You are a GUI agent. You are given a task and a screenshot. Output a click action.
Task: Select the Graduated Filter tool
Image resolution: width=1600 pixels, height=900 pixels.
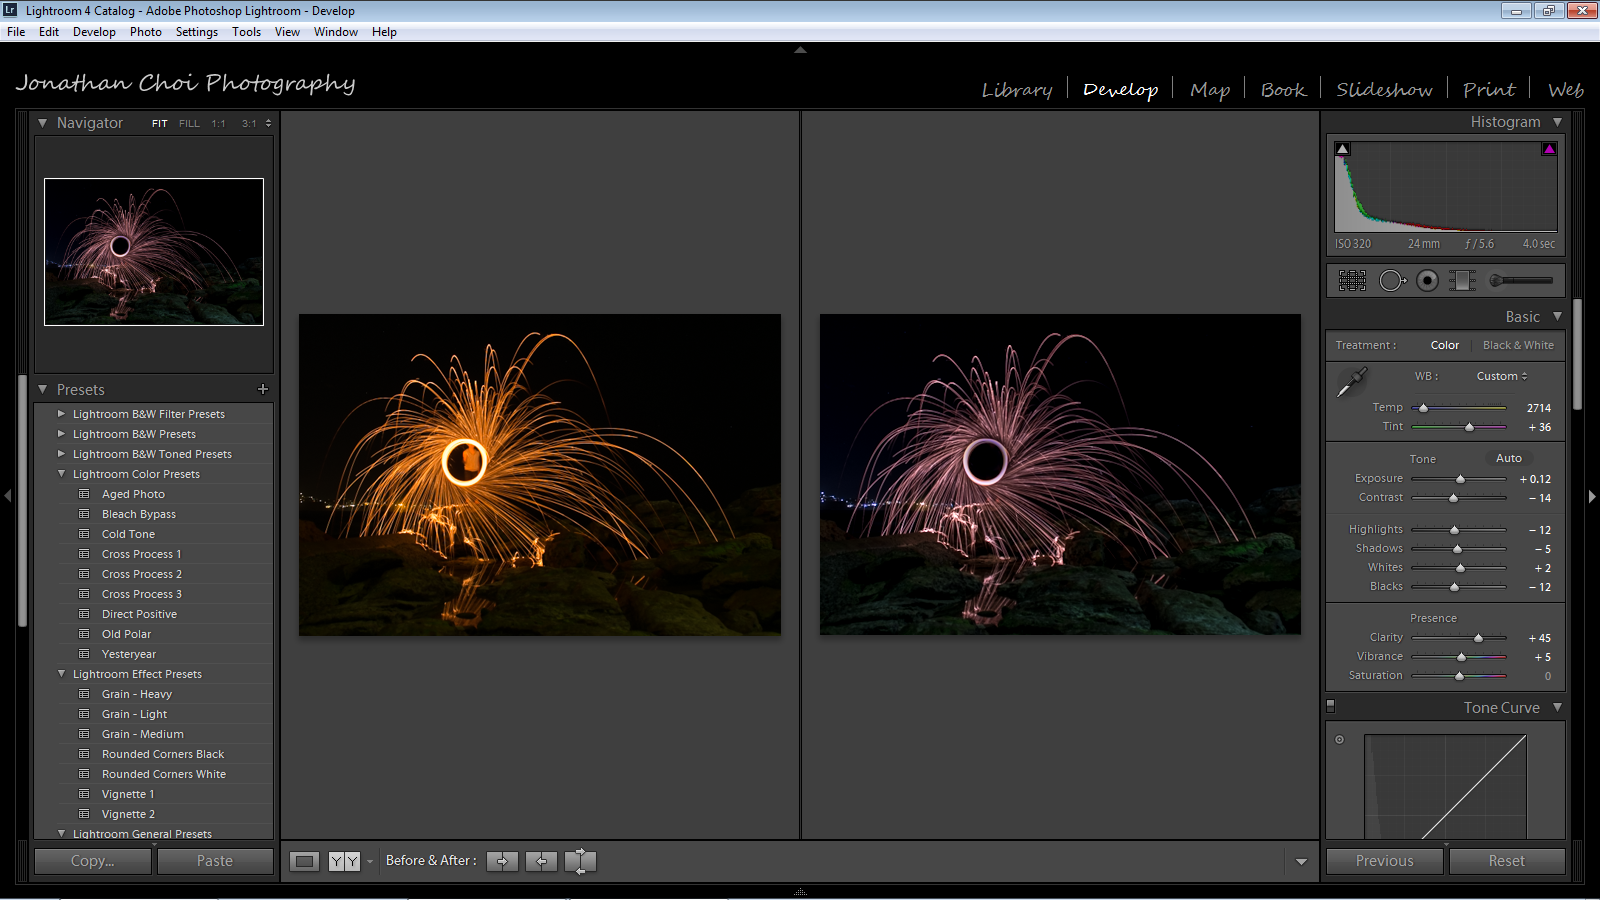(1462, 281)
